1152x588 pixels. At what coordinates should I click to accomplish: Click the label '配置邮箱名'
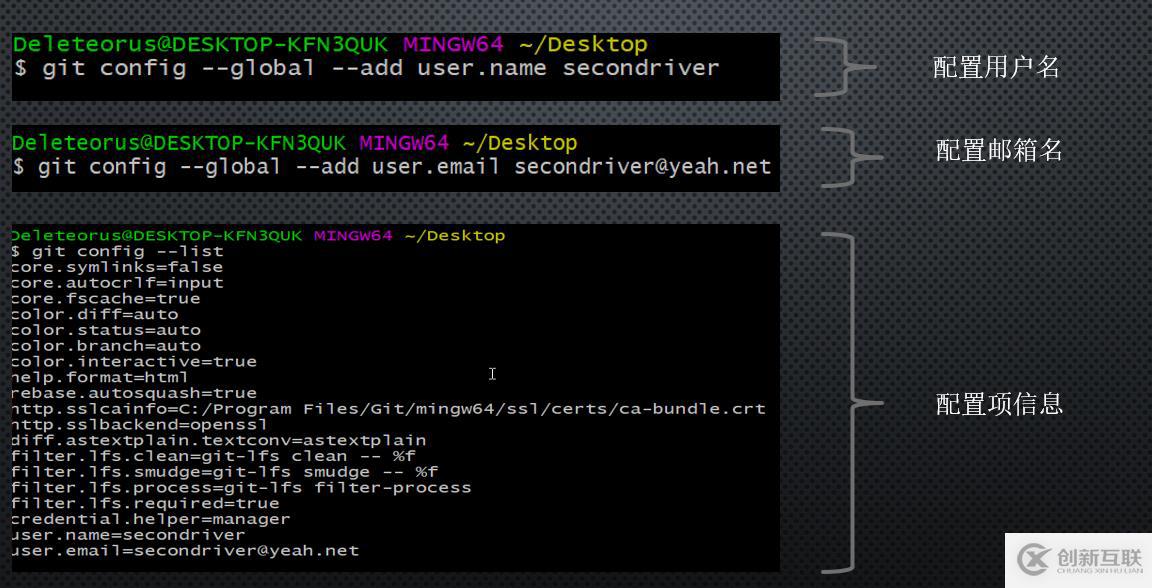999,151
